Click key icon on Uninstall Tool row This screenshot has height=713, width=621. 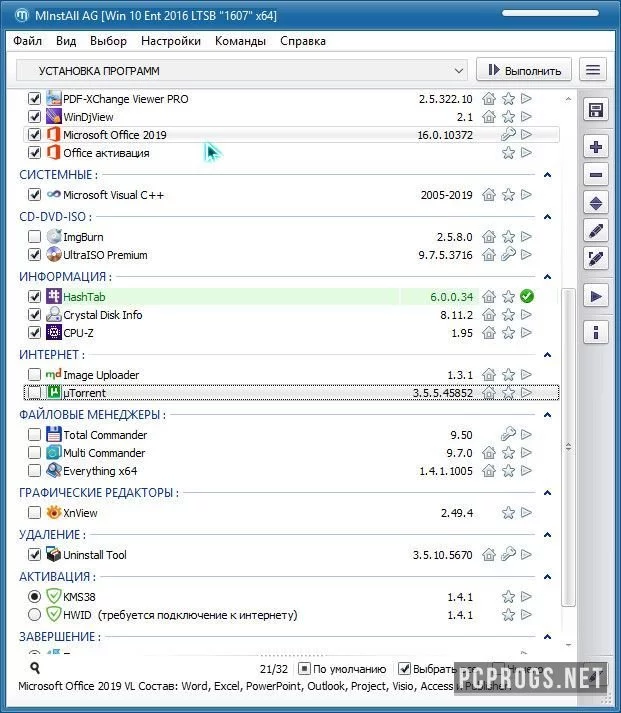[508, 554]
